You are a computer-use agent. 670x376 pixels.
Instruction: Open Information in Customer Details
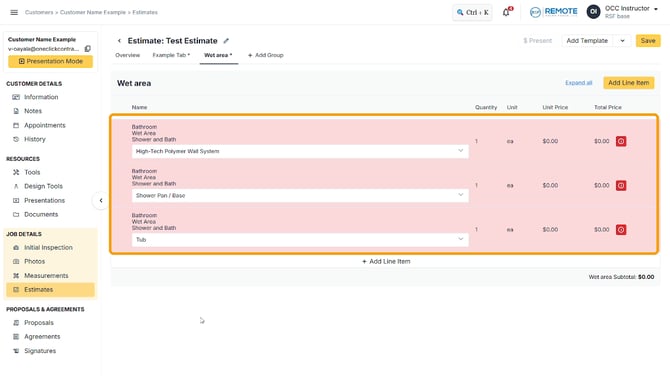coord(41,97)
